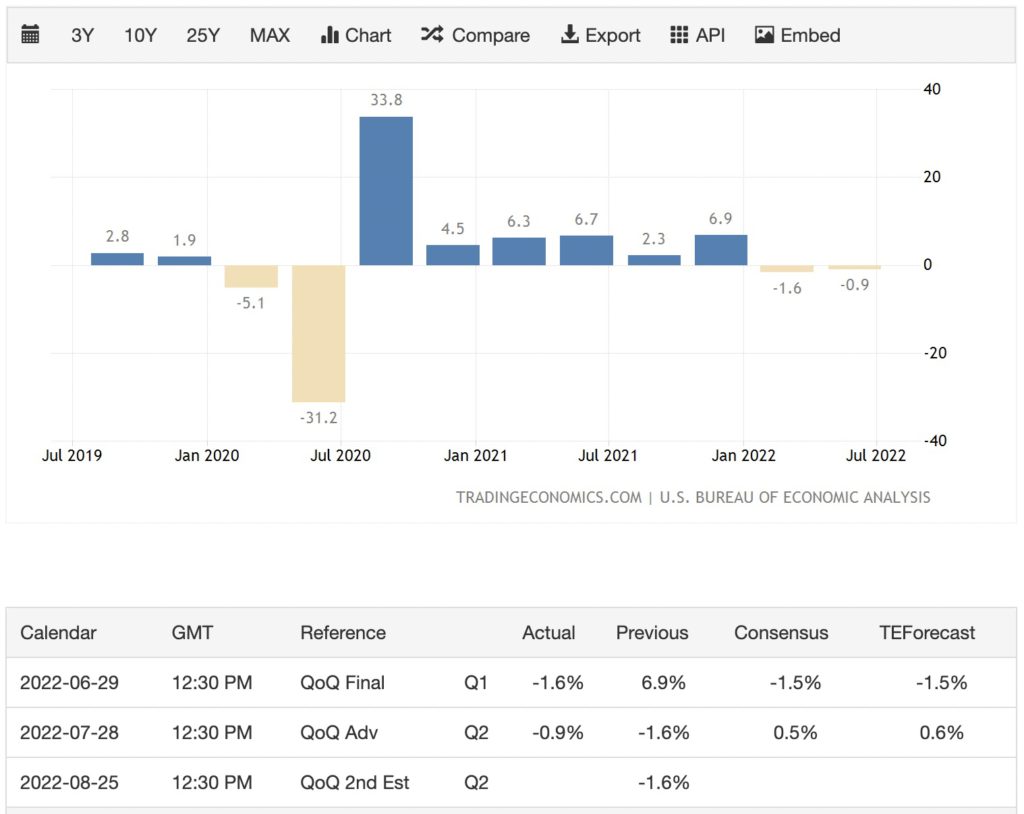Select the MAX time range
Screen dimensions: 1024x814
[x=270, y=35]
